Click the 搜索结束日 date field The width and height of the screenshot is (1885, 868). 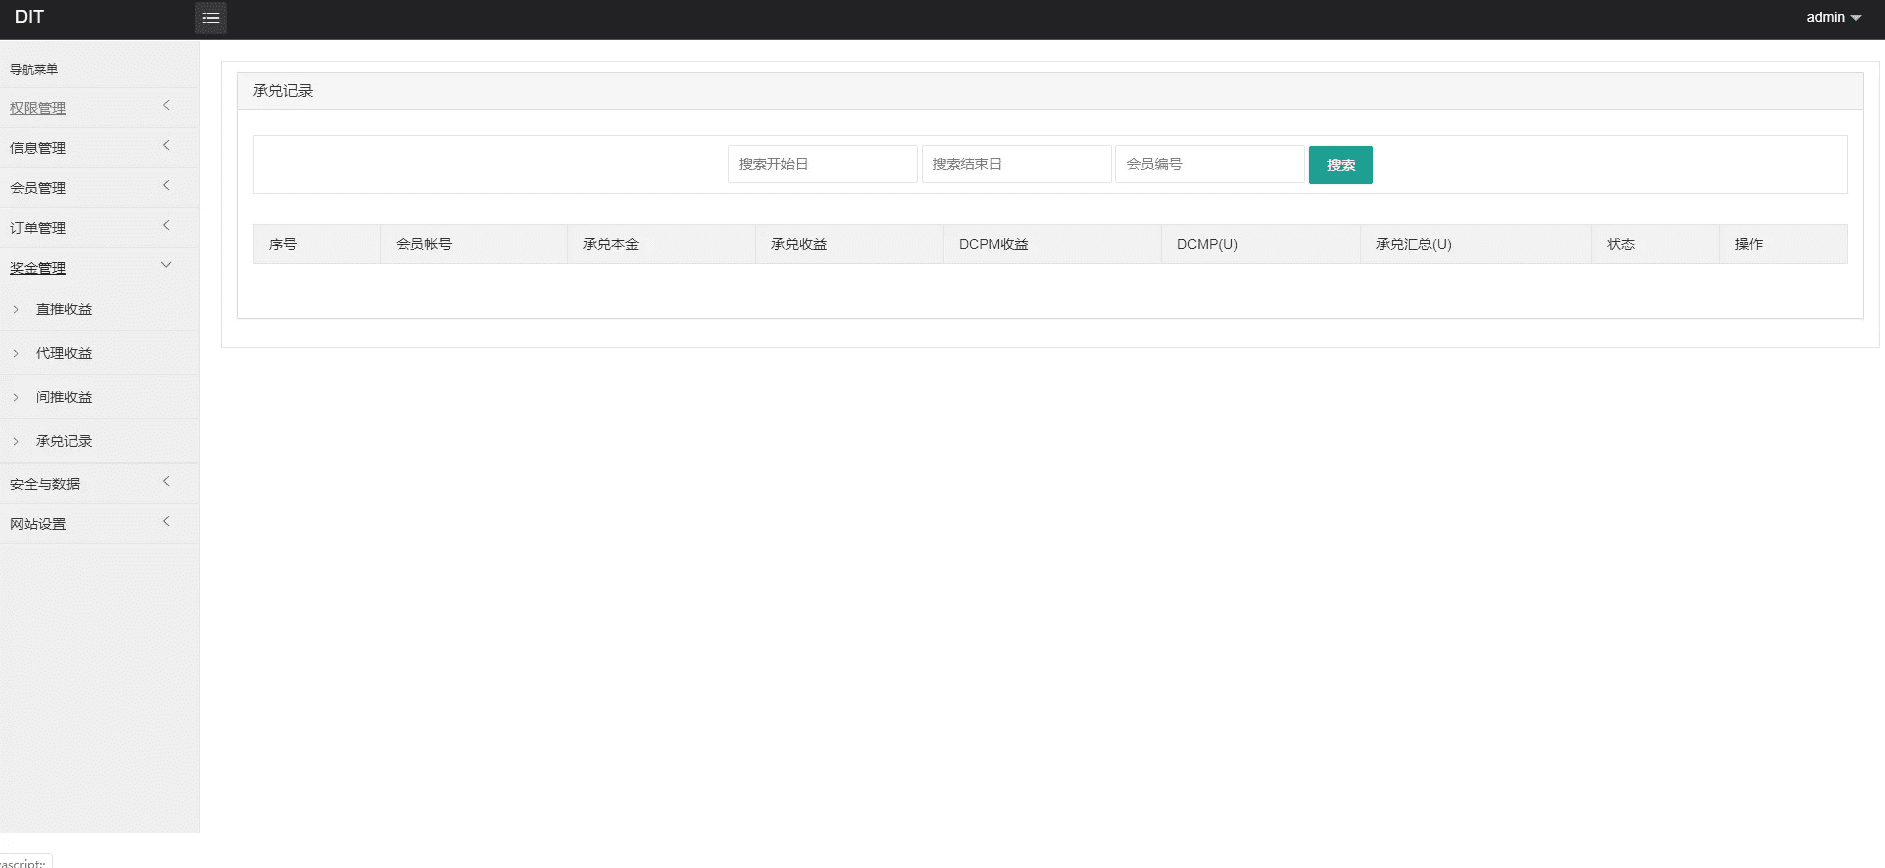(1016, 164)
